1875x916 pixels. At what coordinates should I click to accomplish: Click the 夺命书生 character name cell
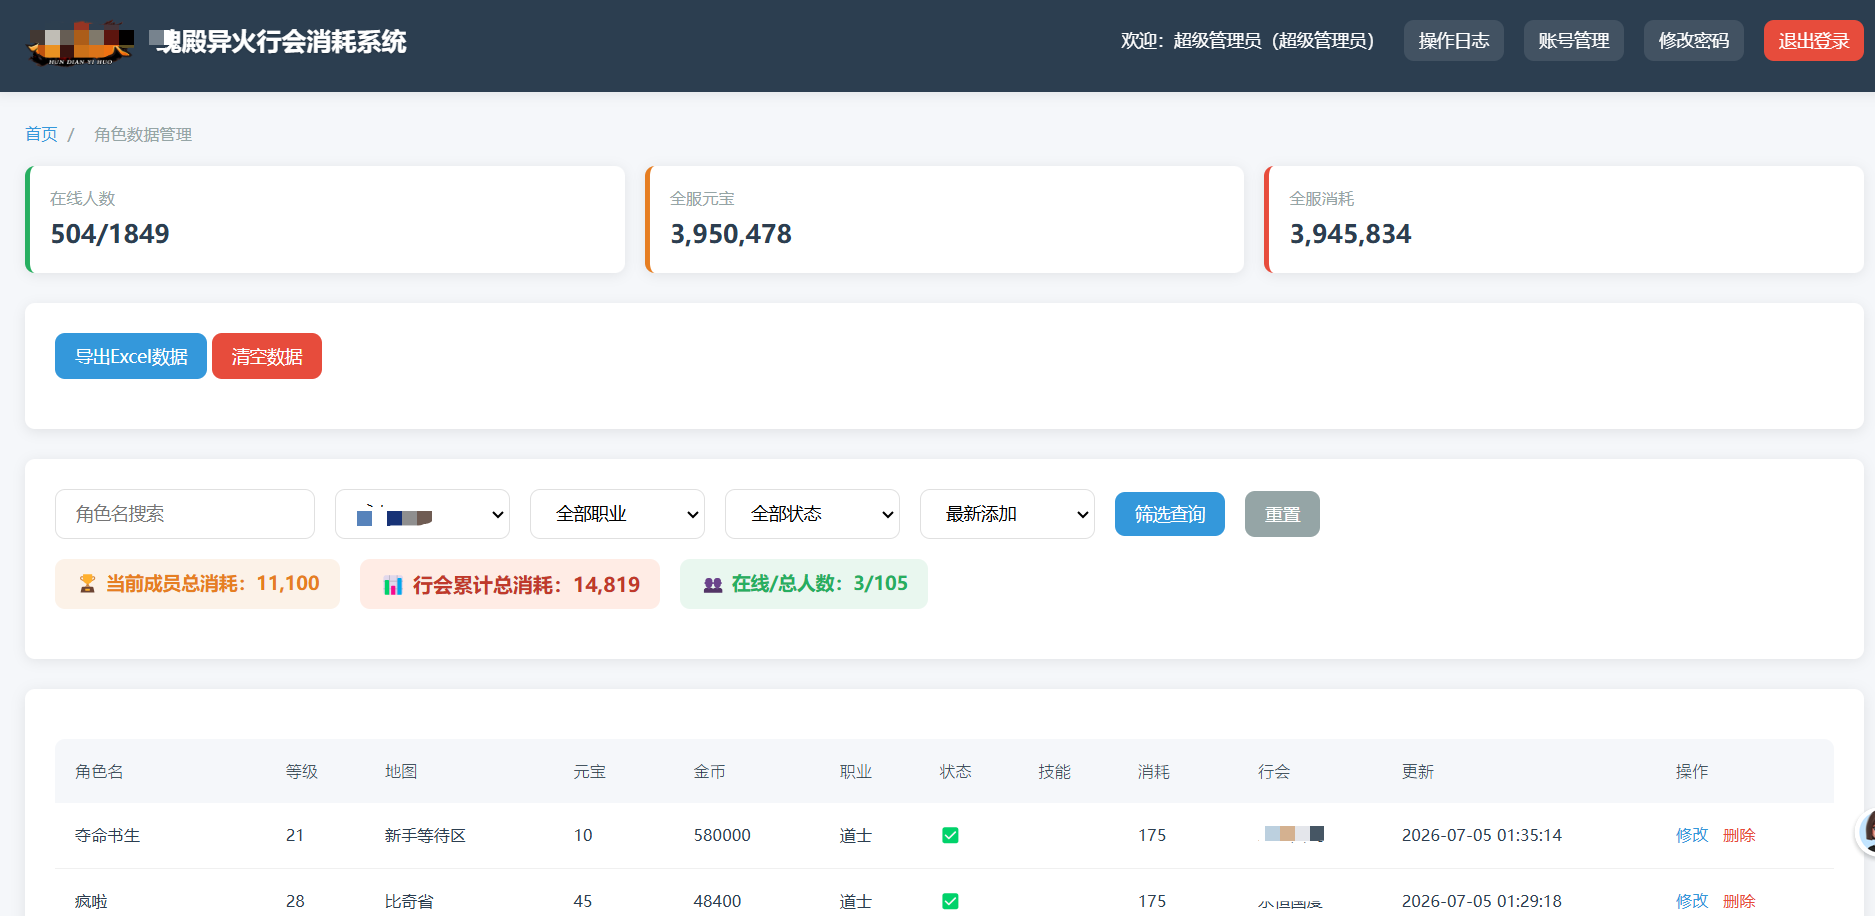click(x=108, y=835)
